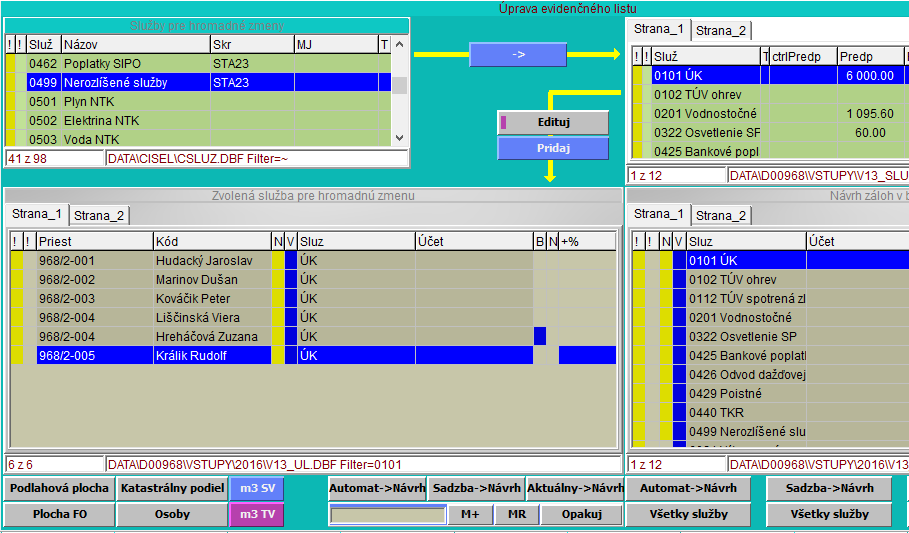Select 0112 TÚV spotrená row in Návrh záloh
The width and height of the screenshot is (909, 533).
coord(770,299)
